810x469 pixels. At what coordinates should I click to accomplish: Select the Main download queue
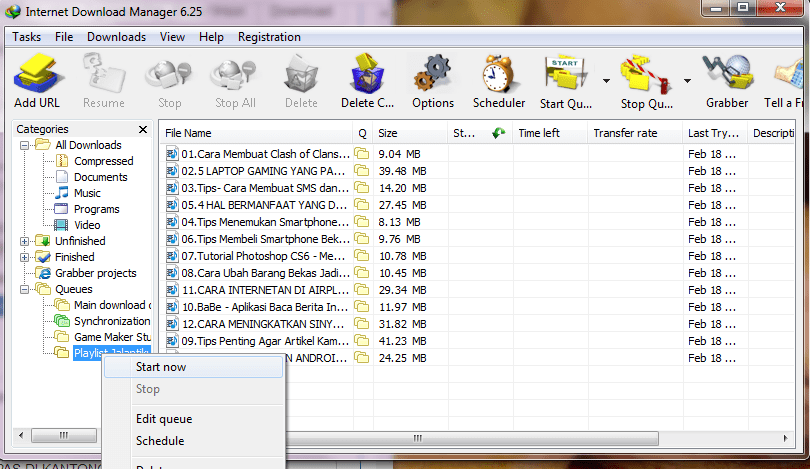click(112, 305)
